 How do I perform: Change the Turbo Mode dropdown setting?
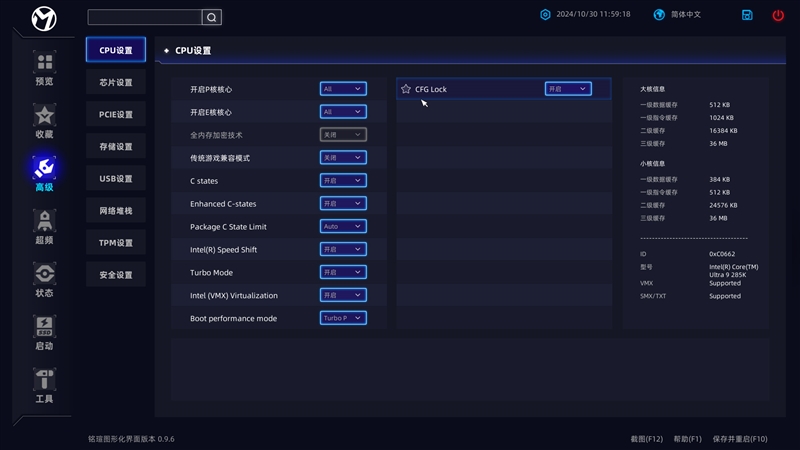[343, 273]
